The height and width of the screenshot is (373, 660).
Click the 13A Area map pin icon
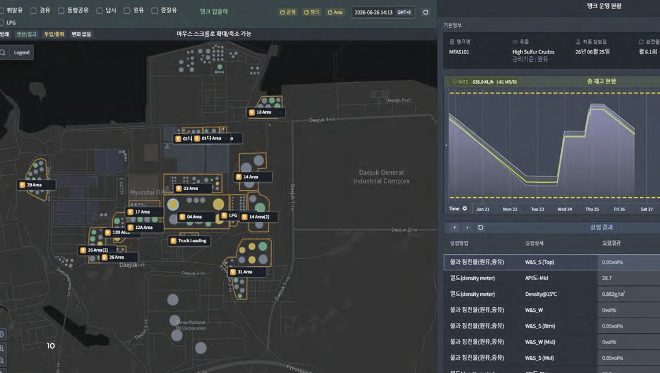coord(130,227)
